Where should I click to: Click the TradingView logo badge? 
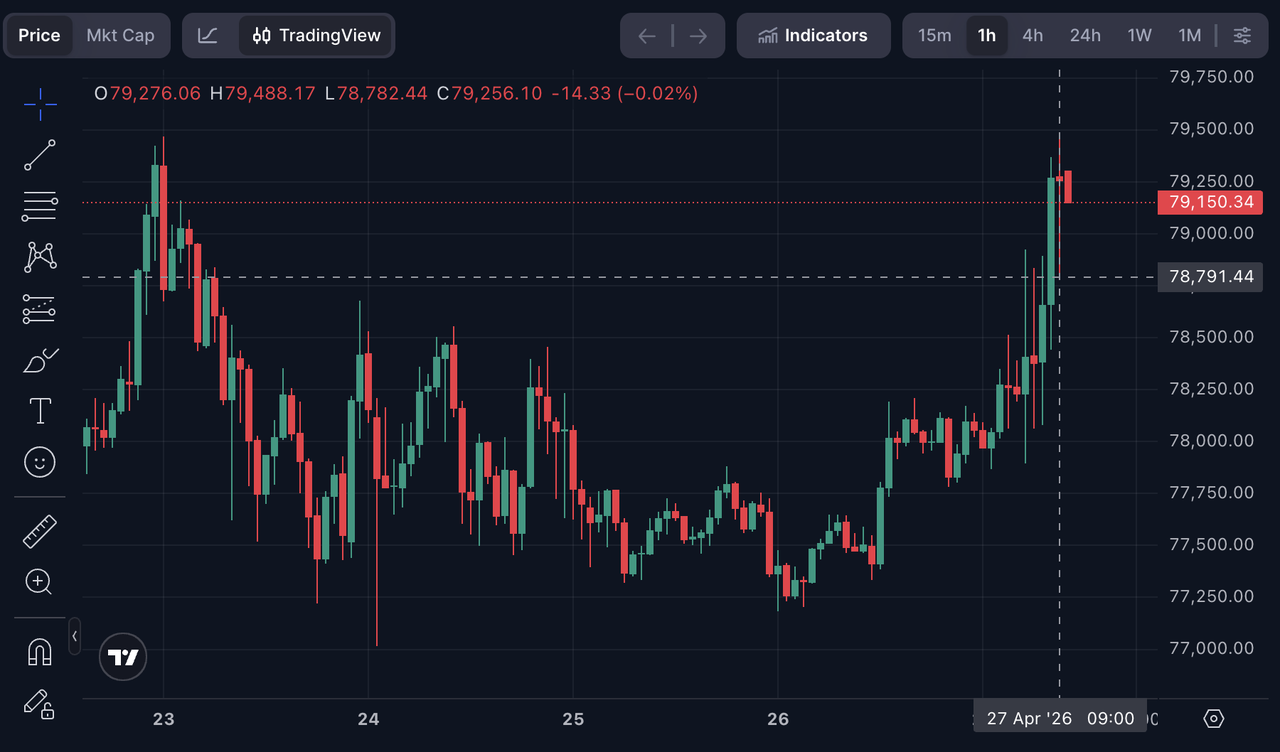[124, 657]
